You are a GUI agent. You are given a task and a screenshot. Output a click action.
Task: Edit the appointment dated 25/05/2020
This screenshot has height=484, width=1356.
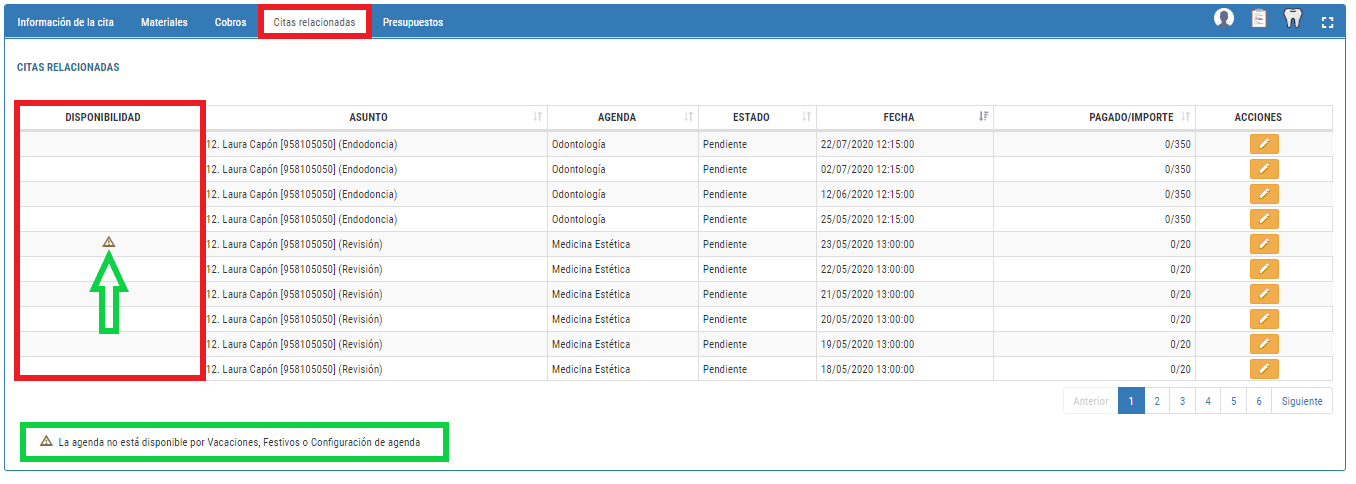pos(1264,219)
